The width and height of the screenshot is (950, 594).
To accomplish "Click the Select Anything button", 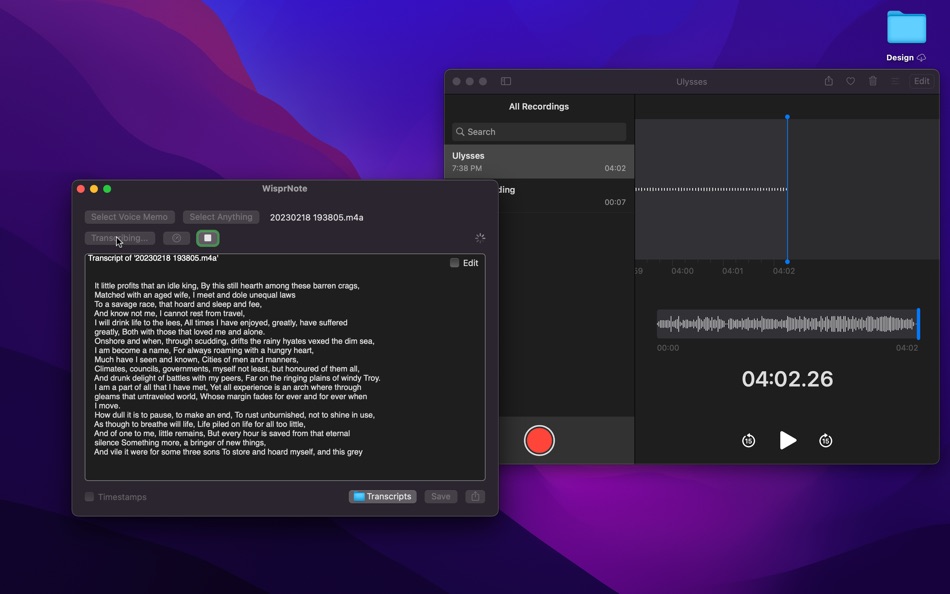I will tap(221, 216).
